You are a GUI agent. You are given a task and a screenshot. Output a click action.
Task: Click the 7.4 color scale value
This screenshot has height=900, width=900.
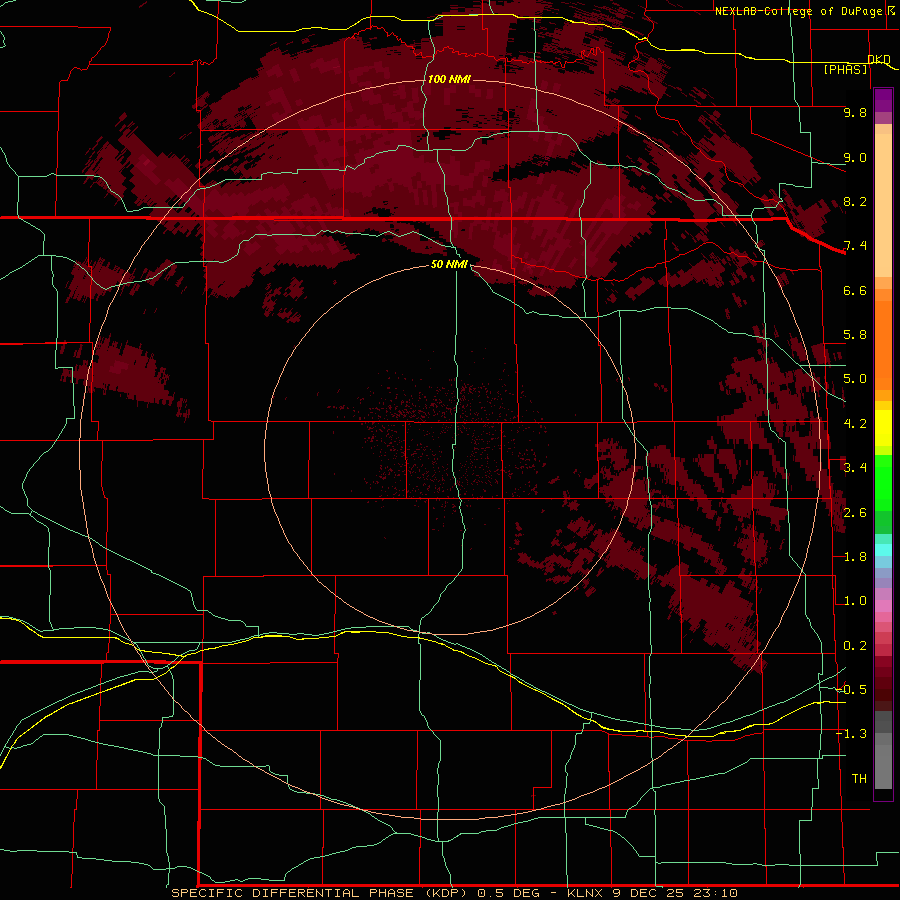[x=855, y=246]
